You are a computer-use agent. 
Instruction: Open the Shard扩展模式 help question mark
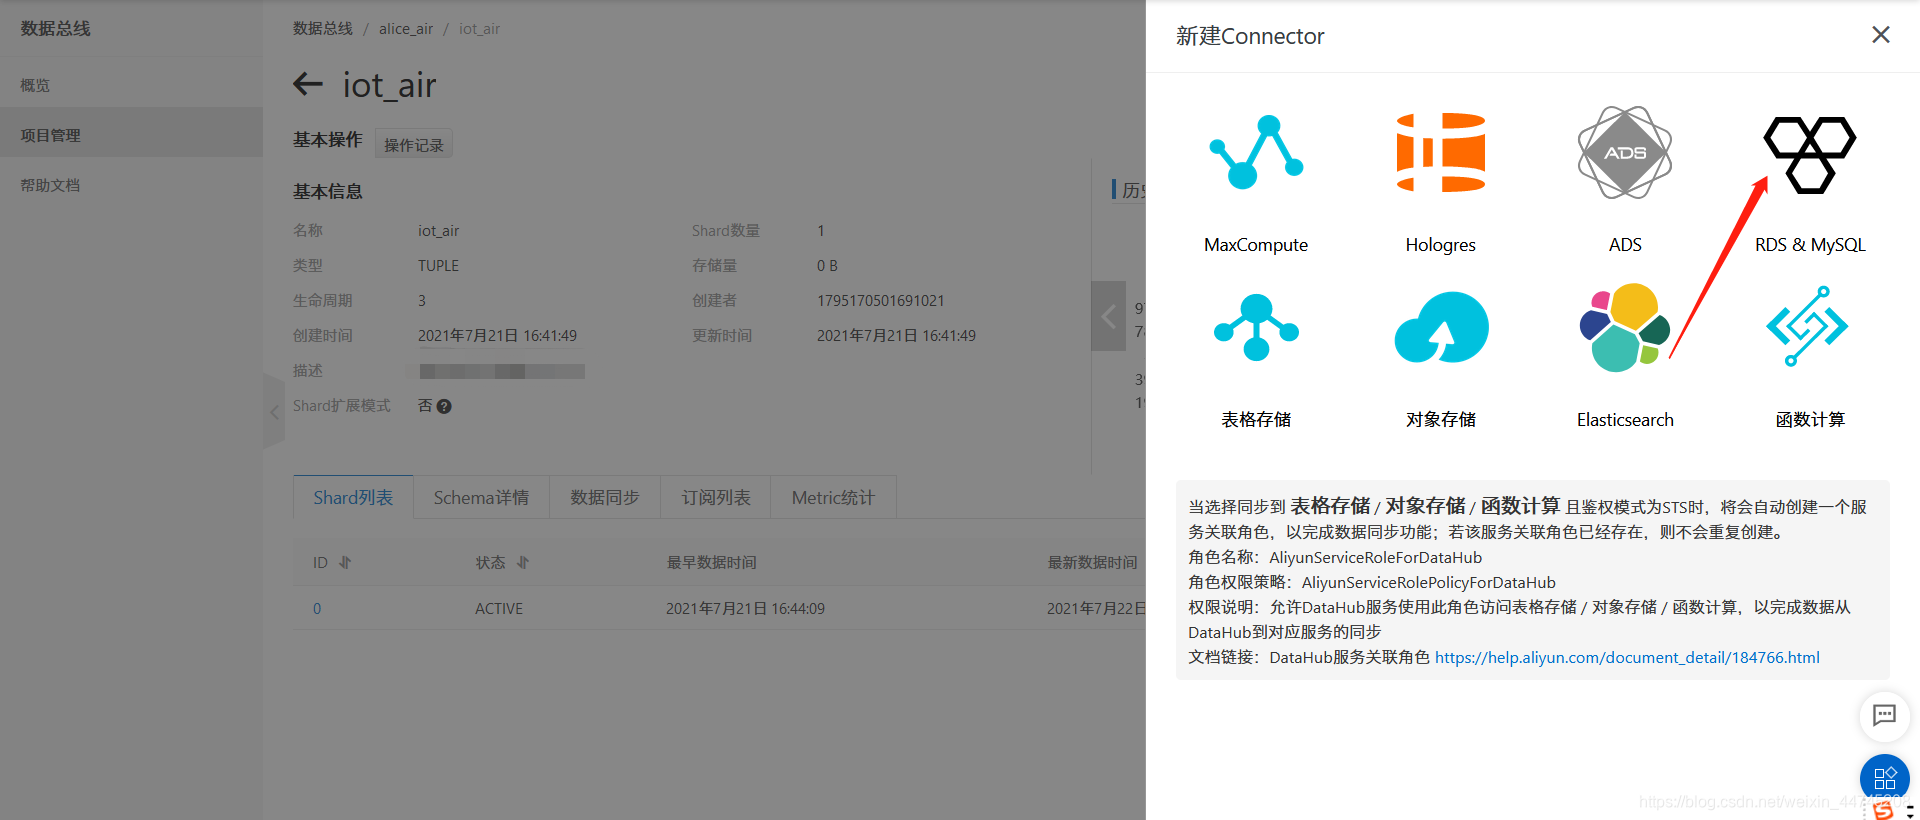(445, 406)
